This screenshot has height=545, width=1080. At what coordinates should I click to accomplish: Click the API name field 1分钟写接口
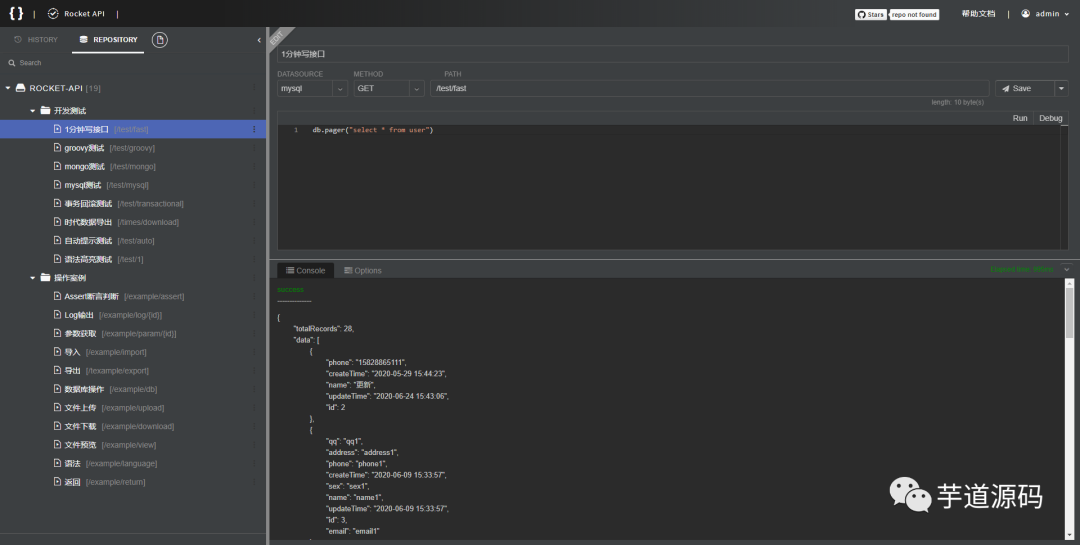[x=673, y=54]
